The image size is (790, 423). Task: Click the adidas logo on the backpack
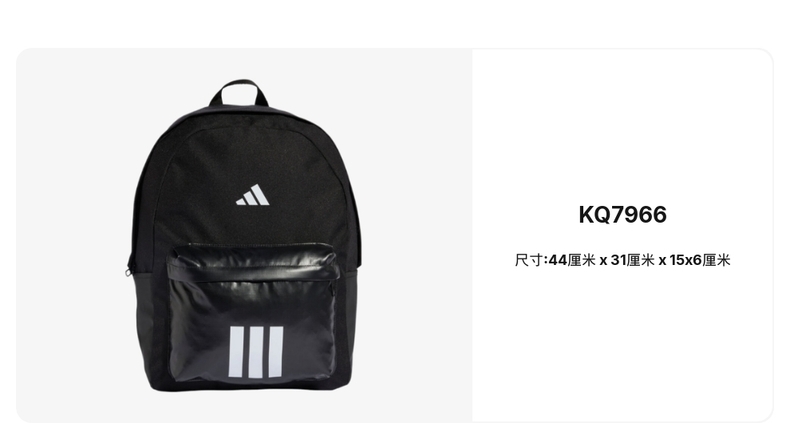pos(252,195)
